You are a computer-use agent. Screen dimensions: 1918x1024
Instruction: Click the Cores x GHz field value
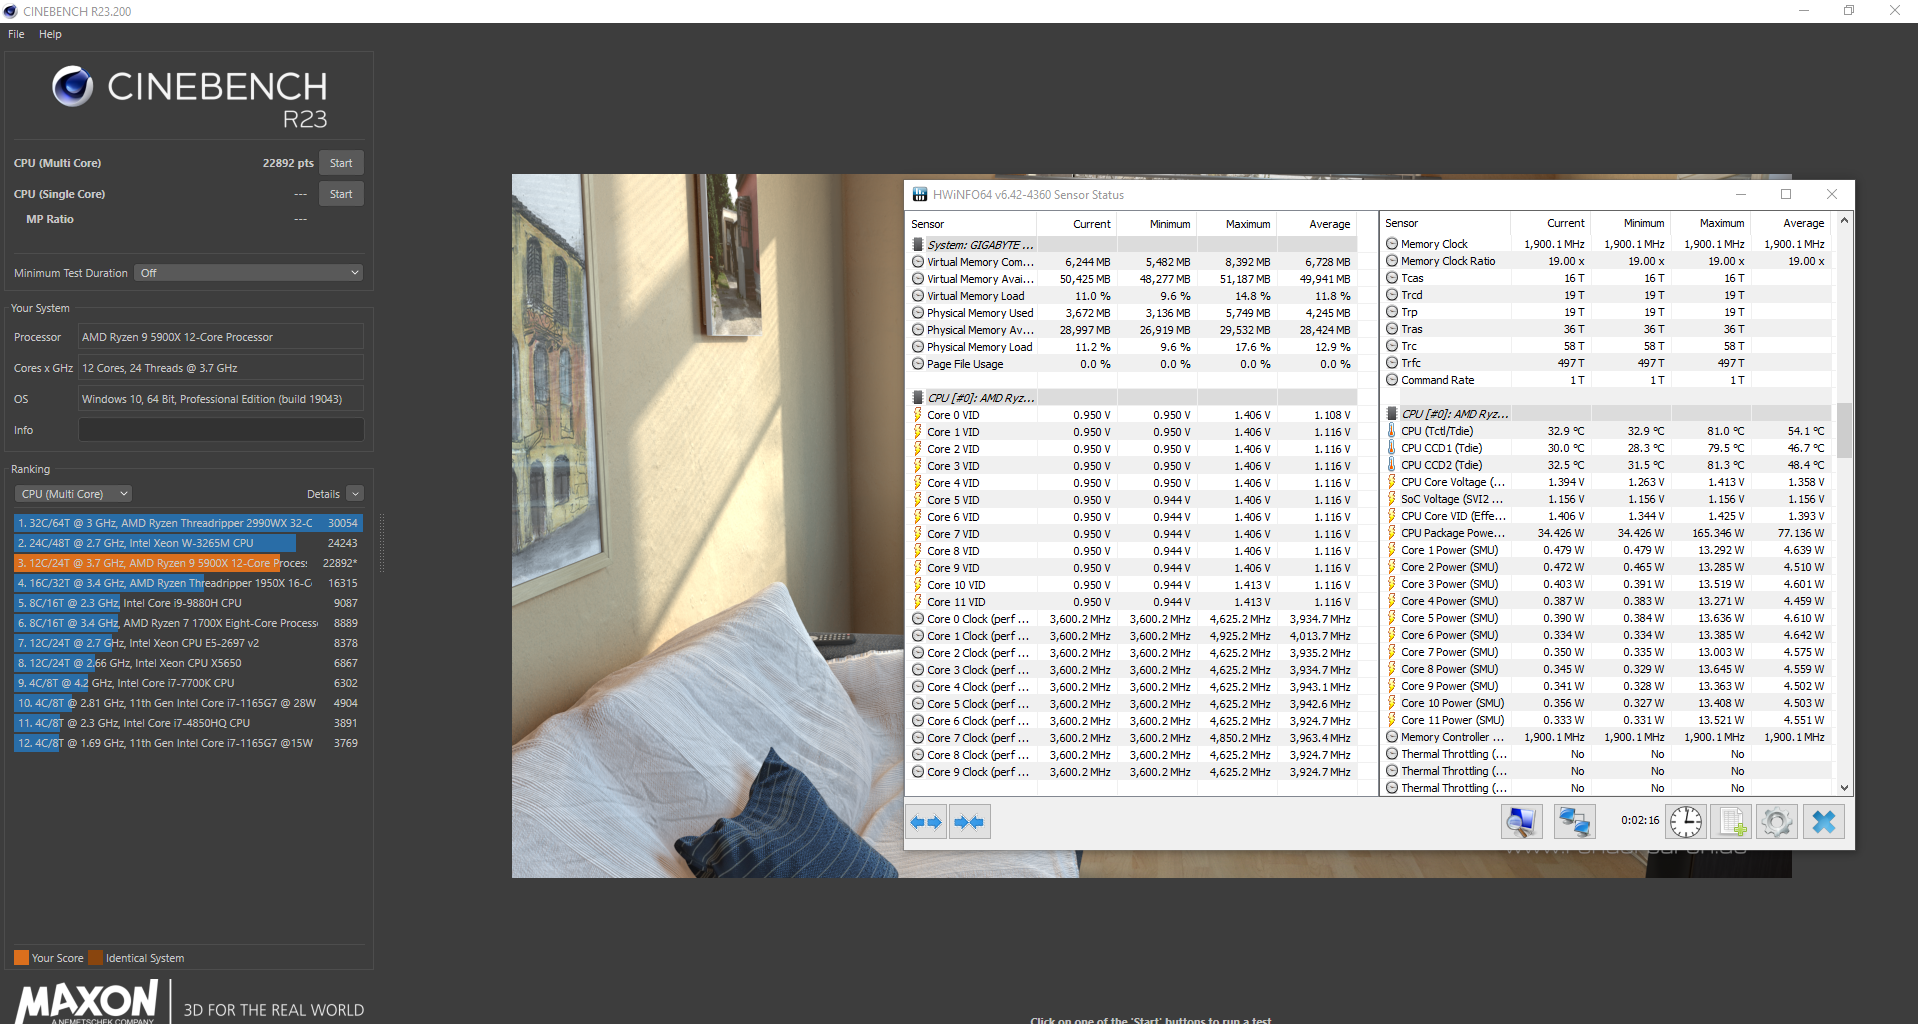pyautogui.click(x=221, y=368)
